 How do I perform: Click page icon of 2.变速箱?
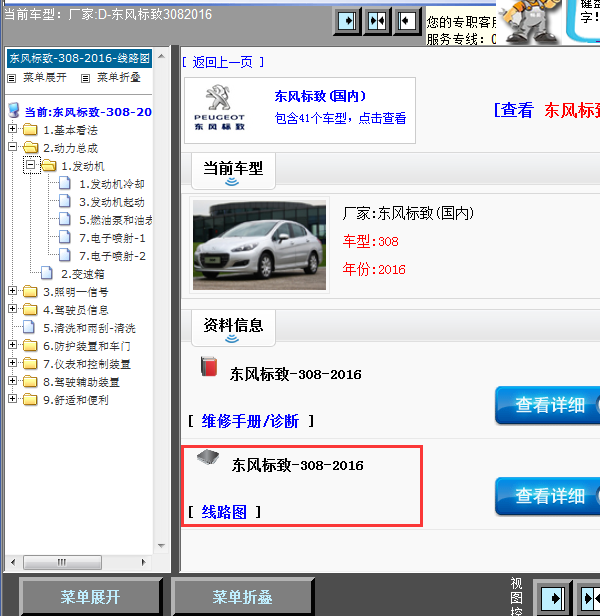pos(47,273)
